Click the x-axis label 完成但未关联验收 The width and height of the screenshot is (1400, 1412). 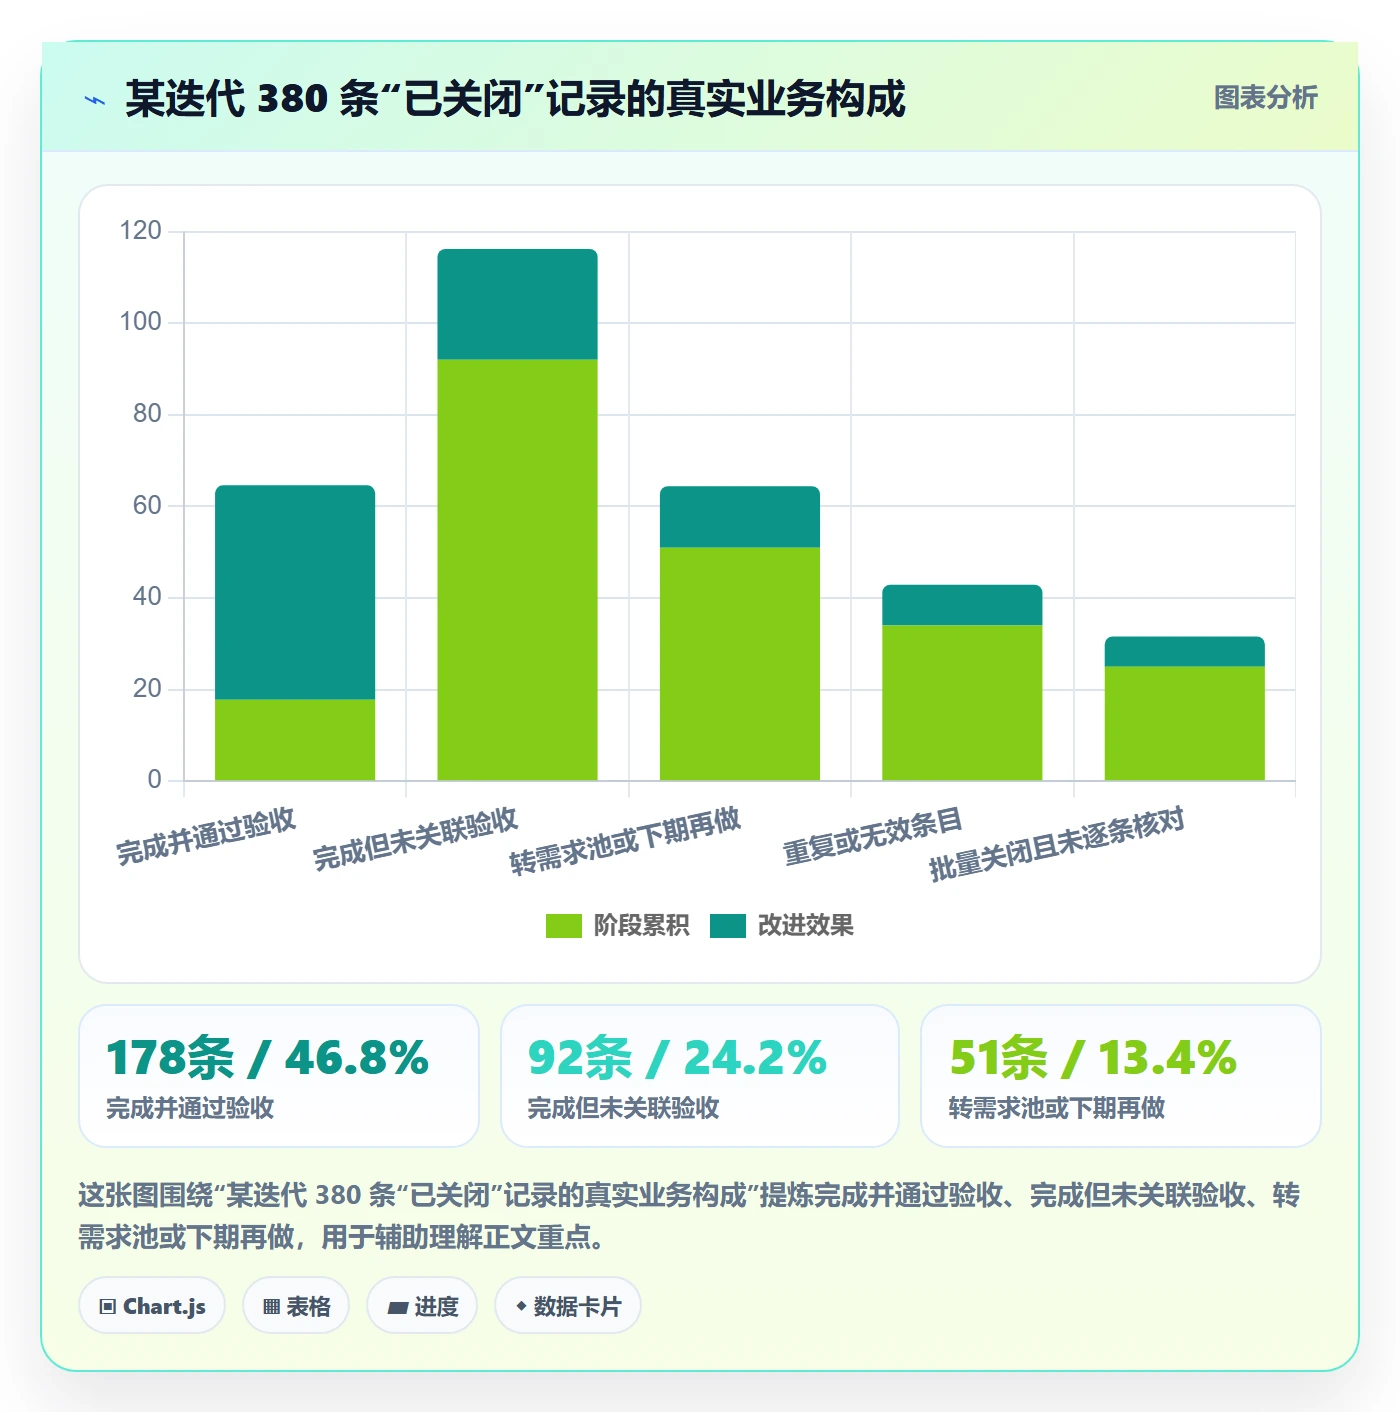pyautogui.click(x=415, y=839)
